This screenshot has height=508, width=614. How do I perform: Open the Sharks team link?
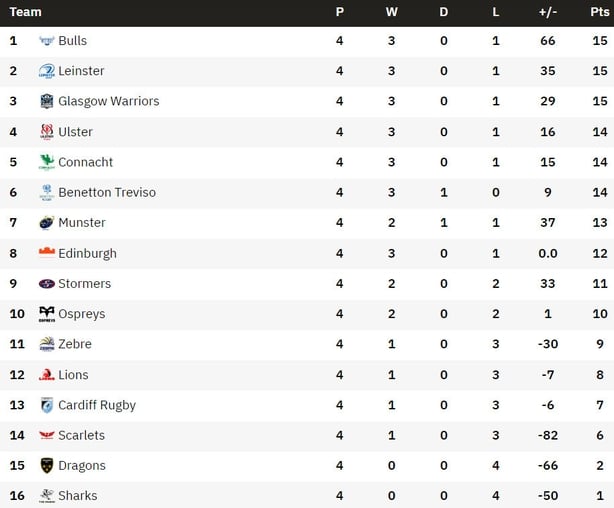(x=78, y=495)
